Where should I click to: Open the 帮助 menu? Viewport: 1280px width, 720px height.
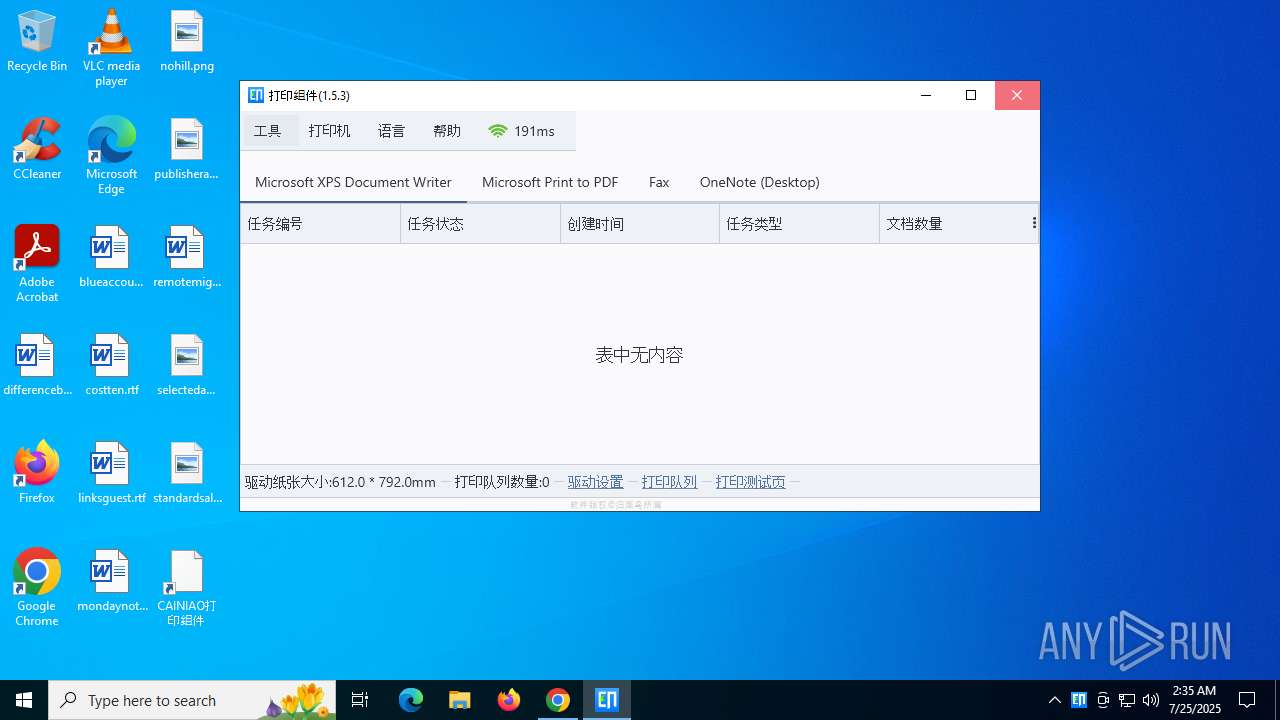point(447,131)
